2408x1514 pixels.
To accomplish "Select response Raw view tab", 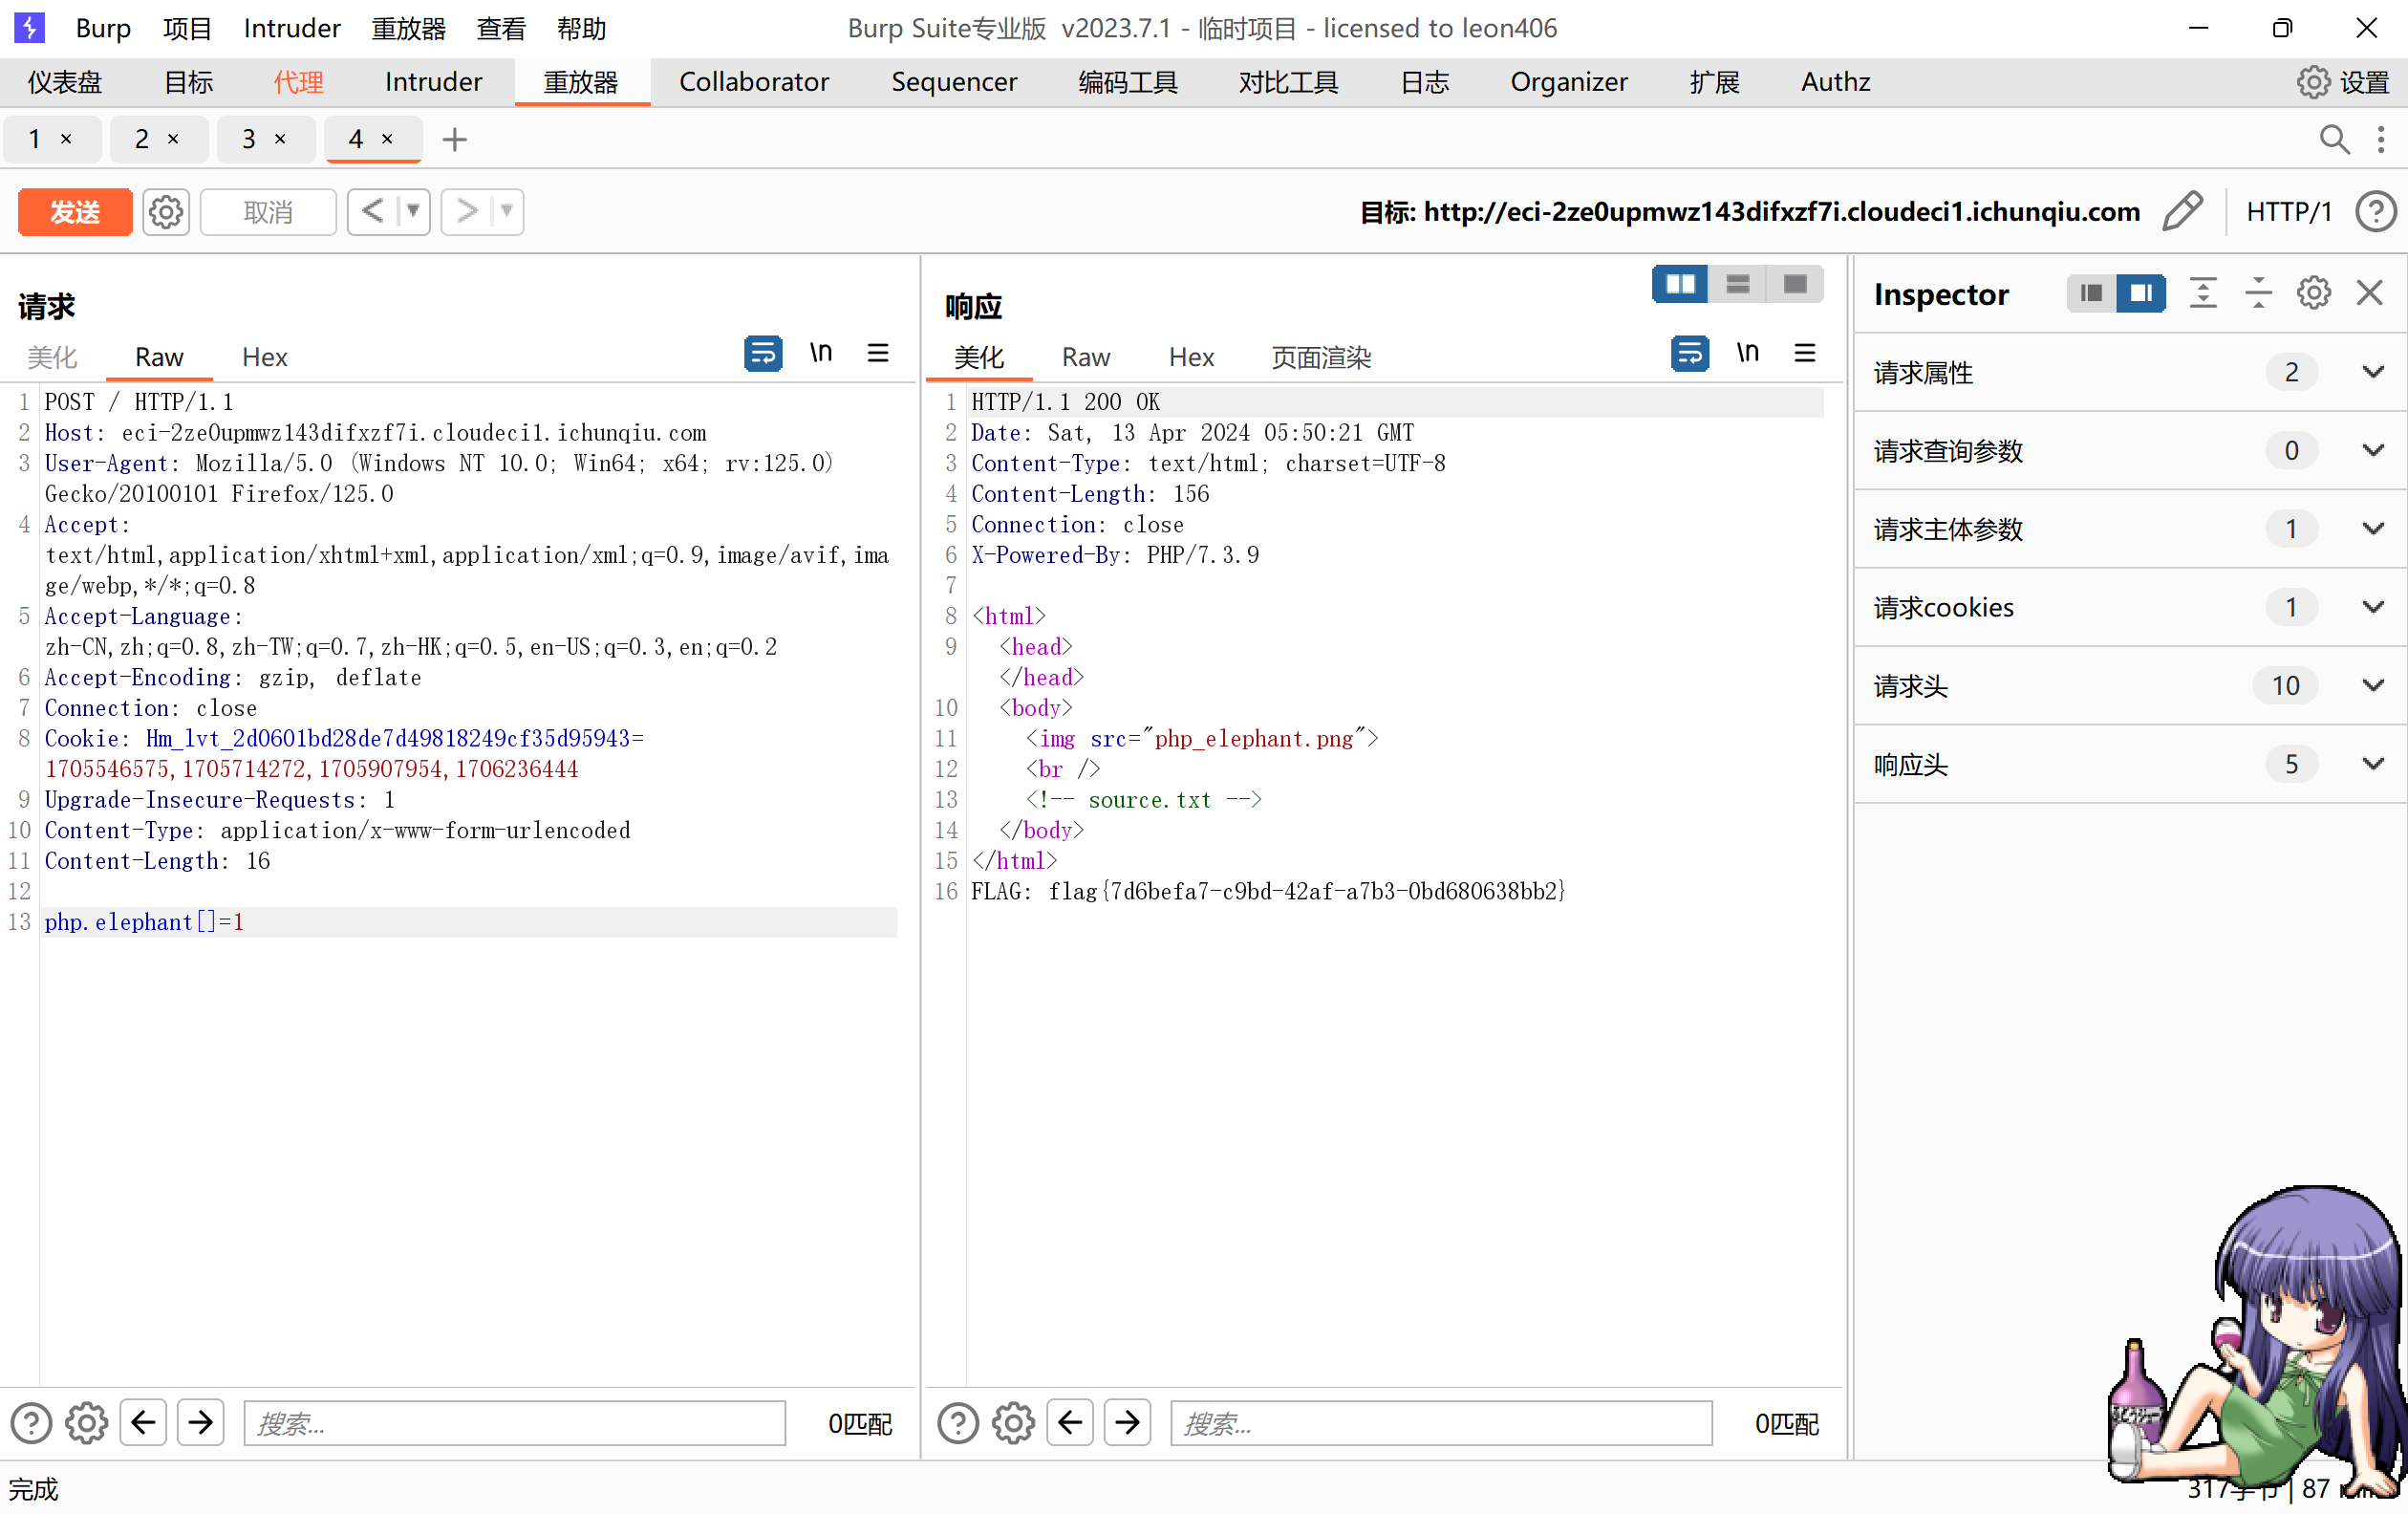I will (1085, 357).
